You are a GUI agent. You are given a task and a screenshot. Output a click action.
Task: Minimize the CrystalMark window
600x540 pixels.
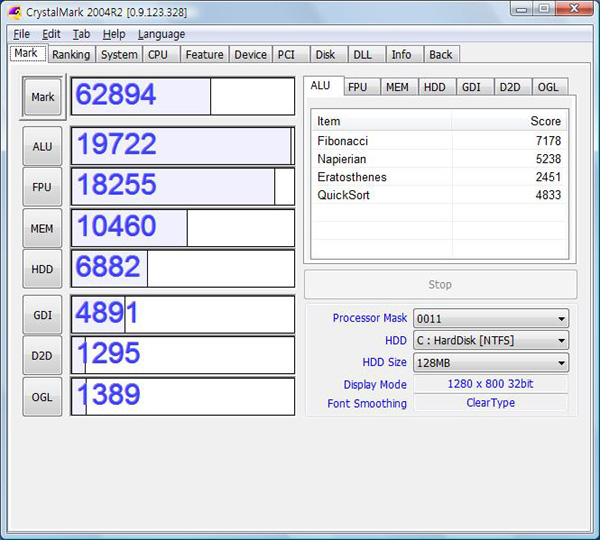[x=522, y=9]
